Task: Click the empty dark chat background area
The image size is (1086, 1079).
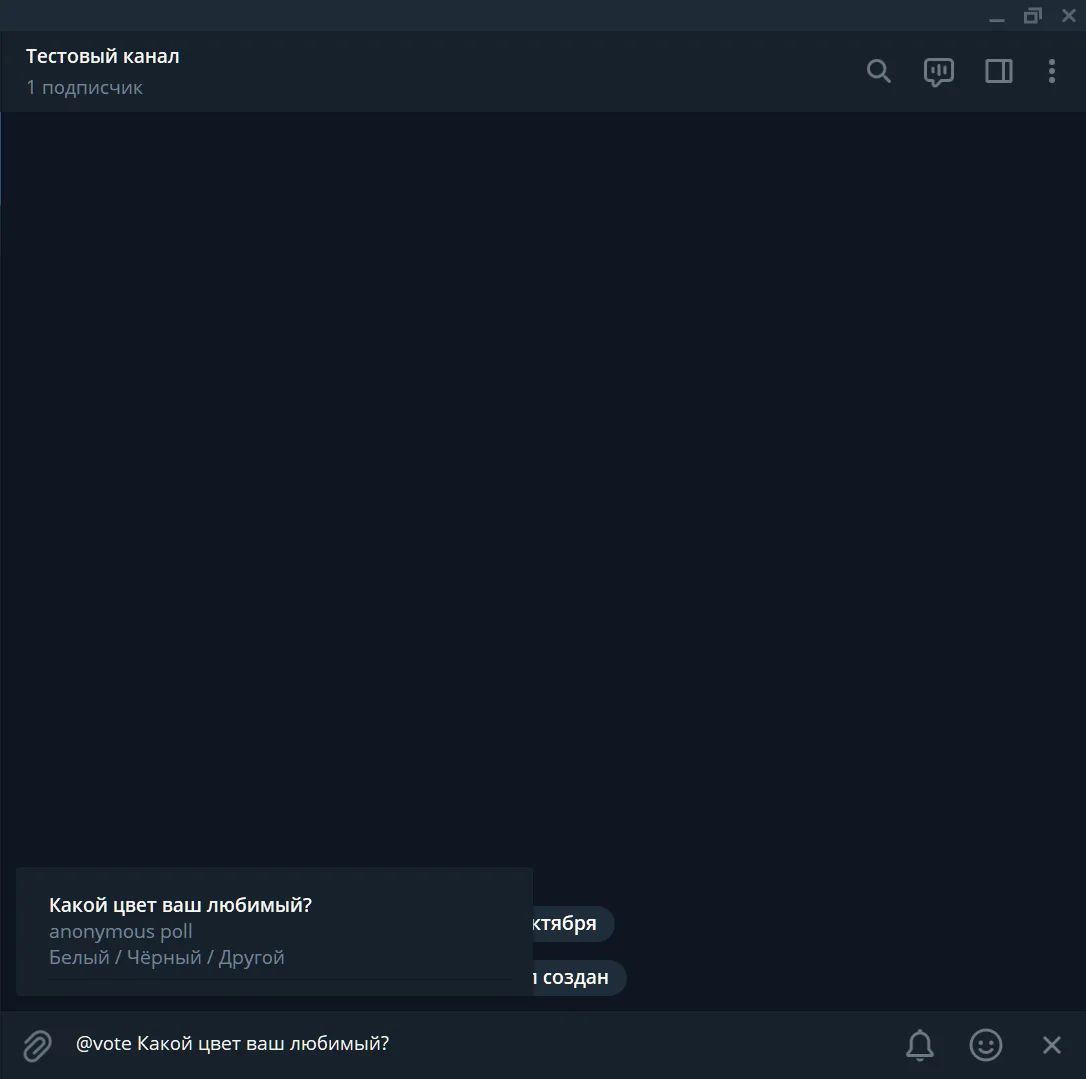Action: click(543, 485)
